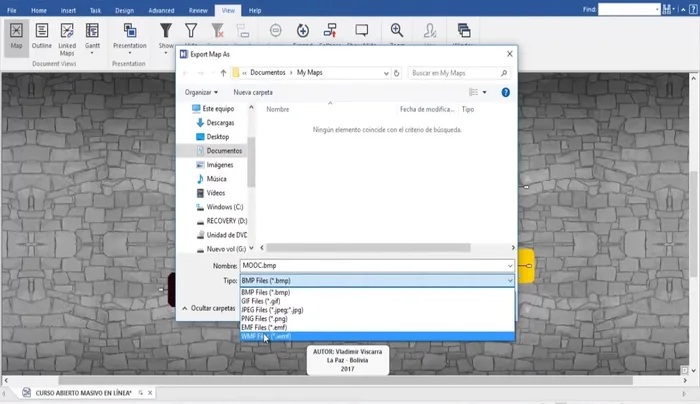Screen dimensions: 700x404
Task: Open the Insert ribbon tab
Action: tap(68, 9)
